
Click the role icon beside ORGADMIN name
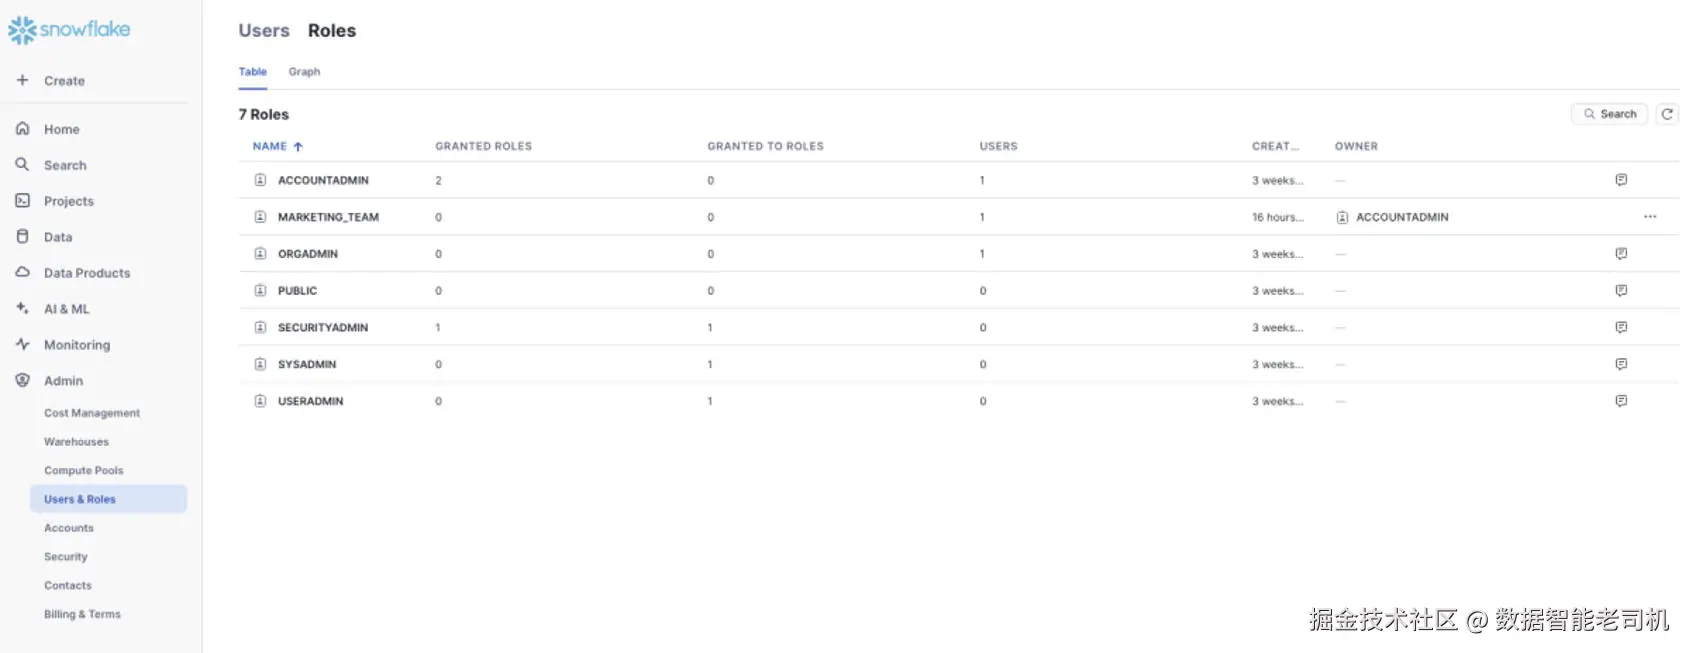(x=260, y=254)
